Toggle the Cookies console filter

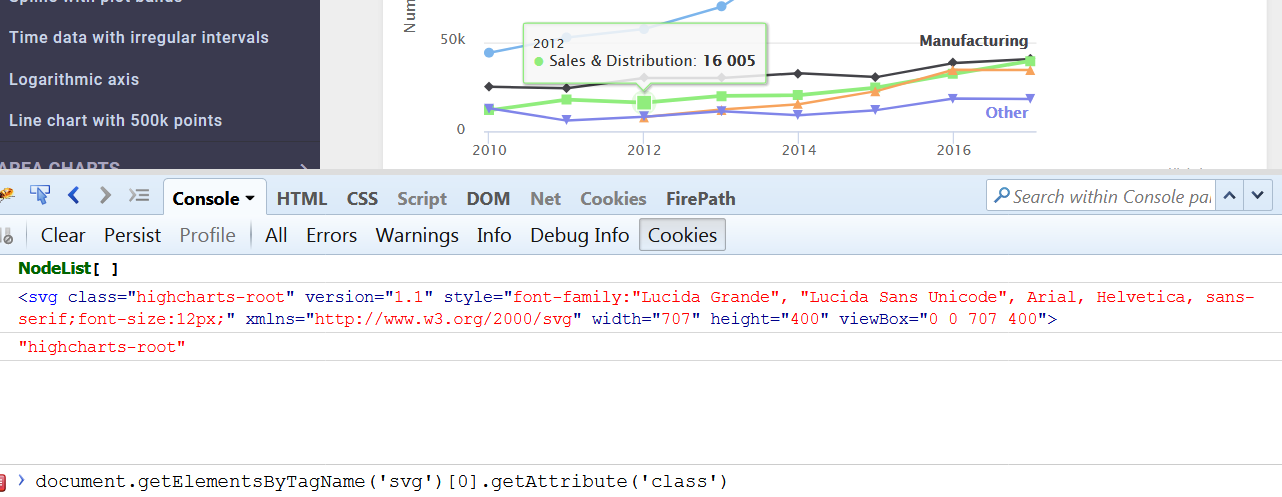[x=682, y=235]
